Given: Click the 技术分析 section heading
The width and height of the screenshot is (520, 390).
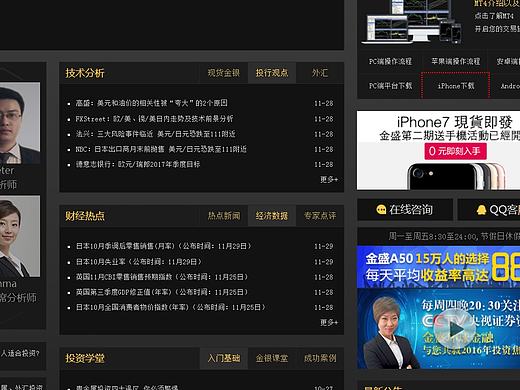Looking at the screenshot, I should tap(85, 73).
